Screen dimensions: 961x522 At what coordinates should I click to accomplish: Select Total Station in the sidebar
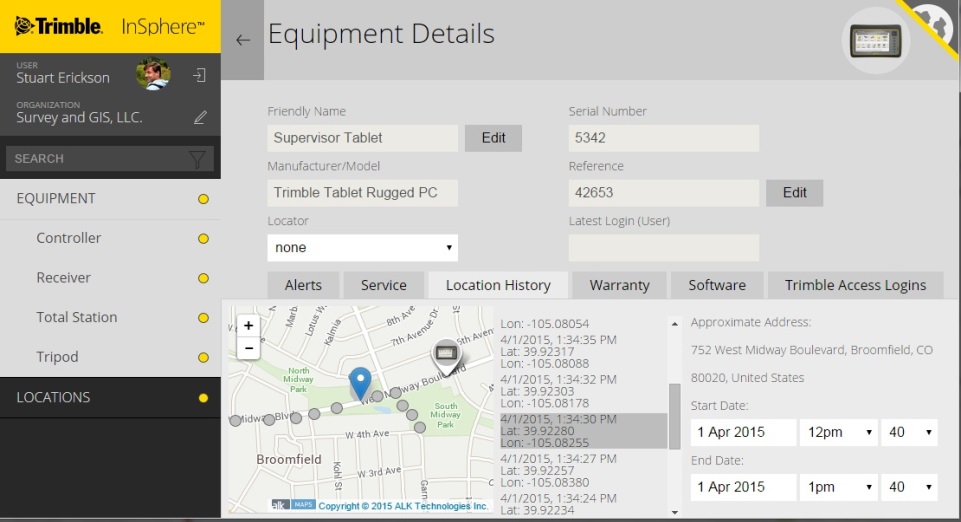pos(110,317)
